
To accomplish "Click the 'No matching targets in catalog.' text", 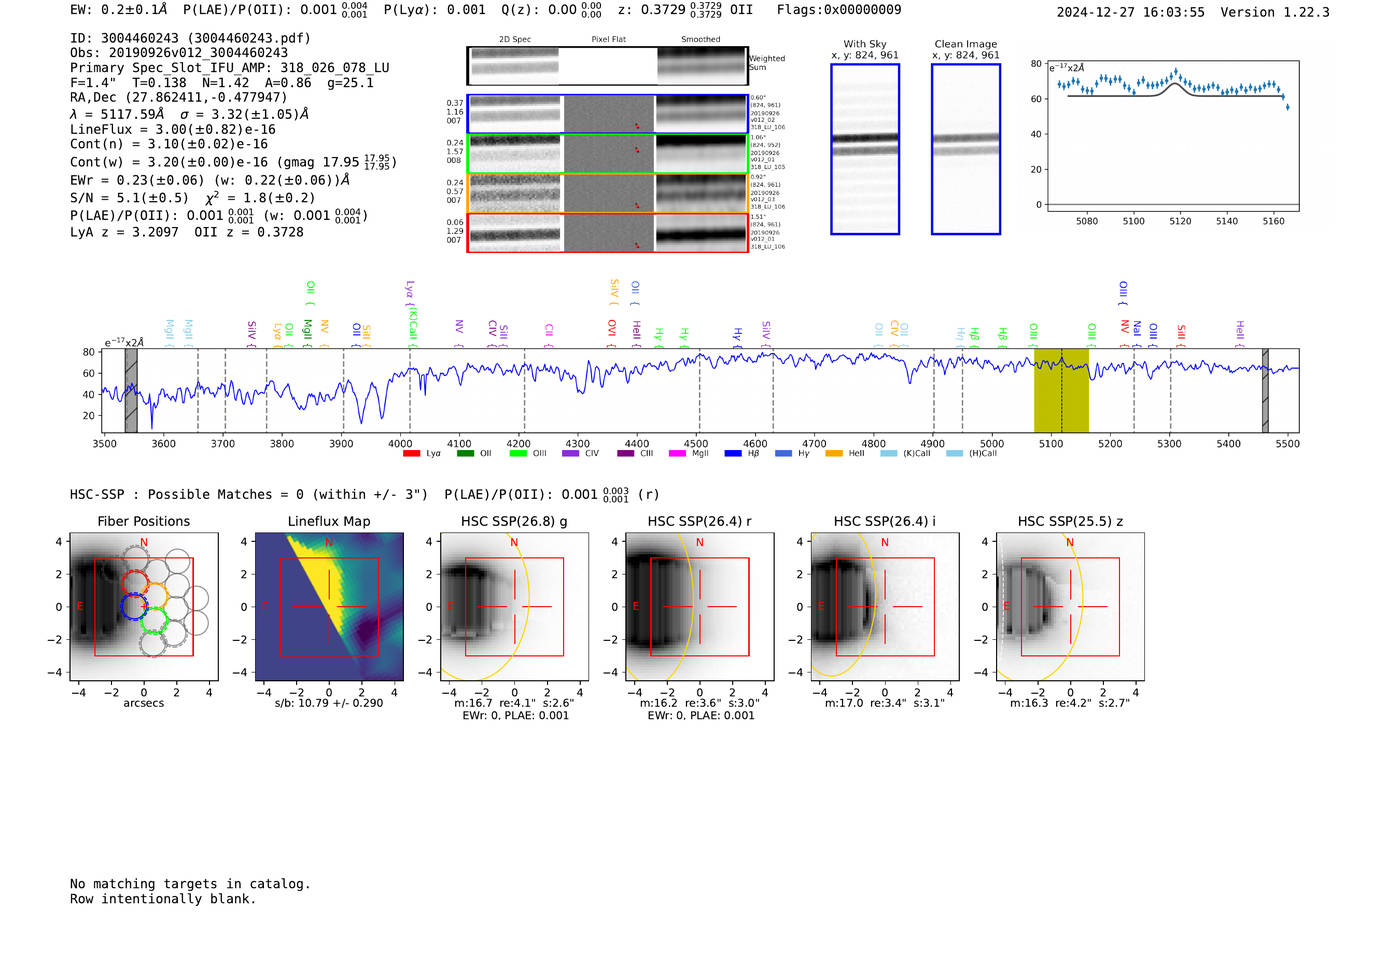I will (190, 884).
